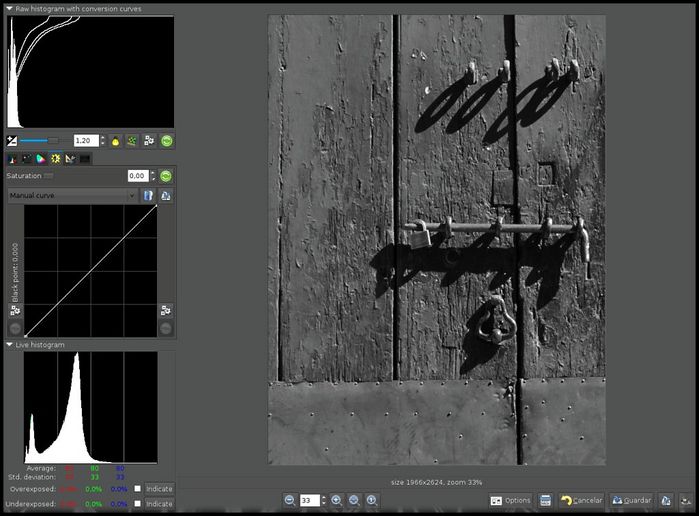The image size is (699, 516).
Task: Click the Saturation slider handle
Action: tap(49, 176)
